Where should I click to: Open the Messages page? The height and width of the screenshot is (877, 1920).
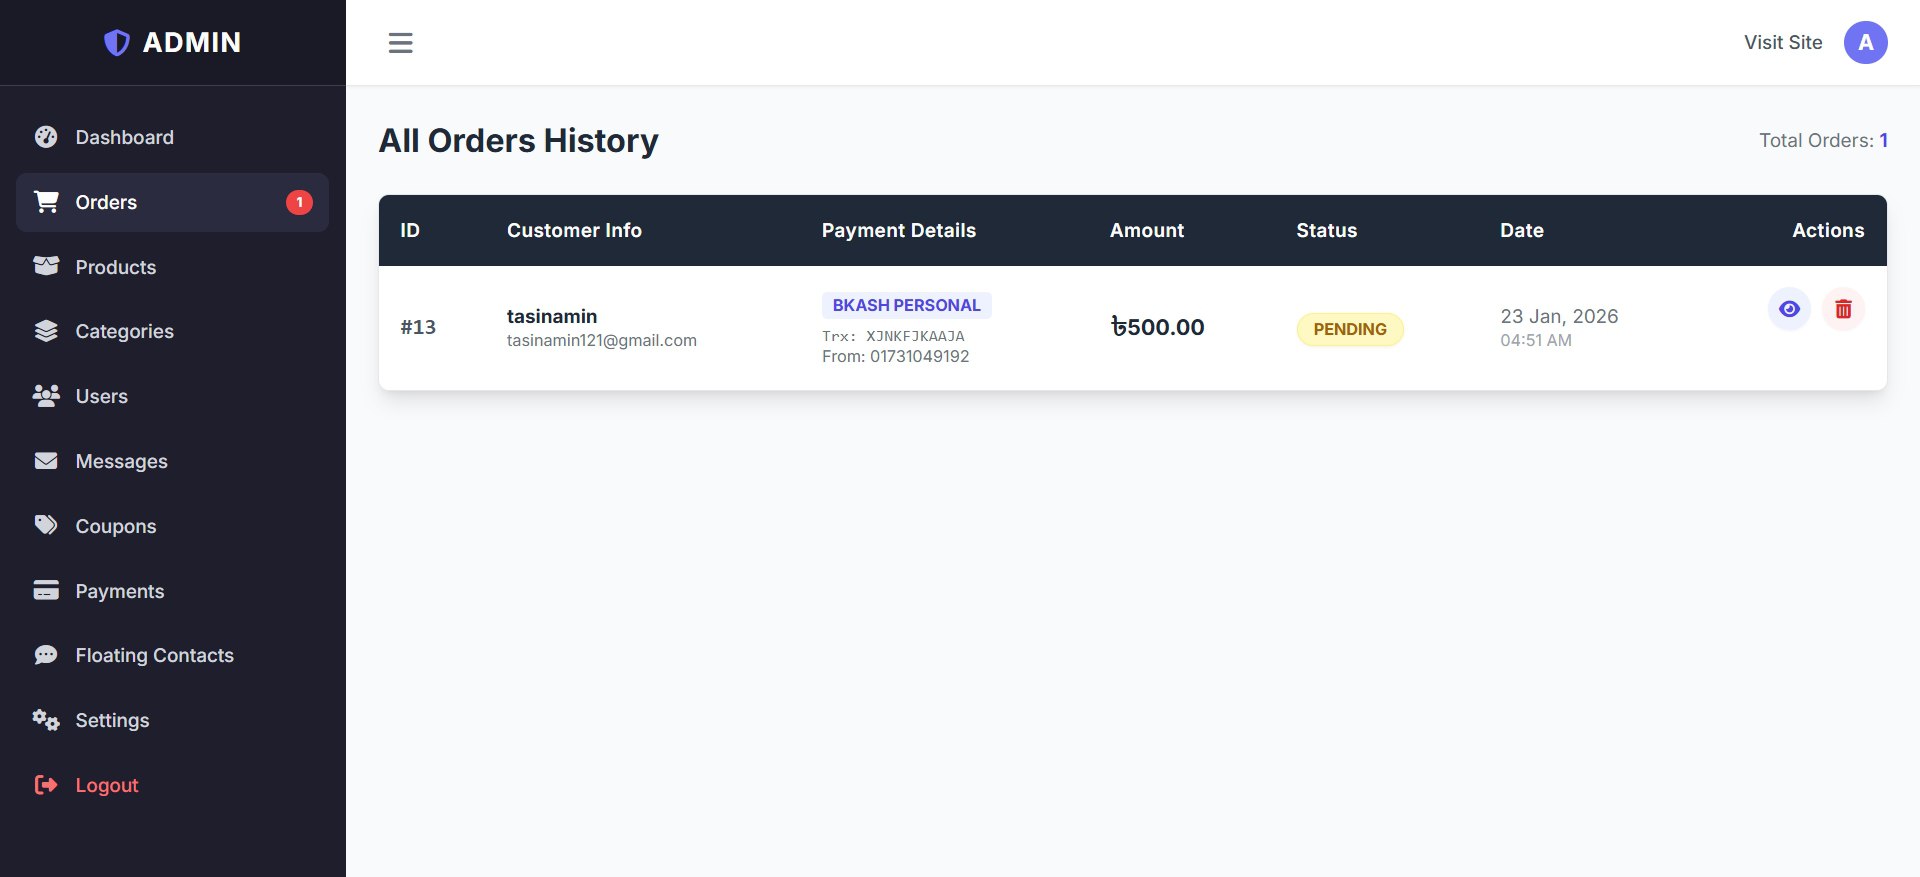point(121,461)
